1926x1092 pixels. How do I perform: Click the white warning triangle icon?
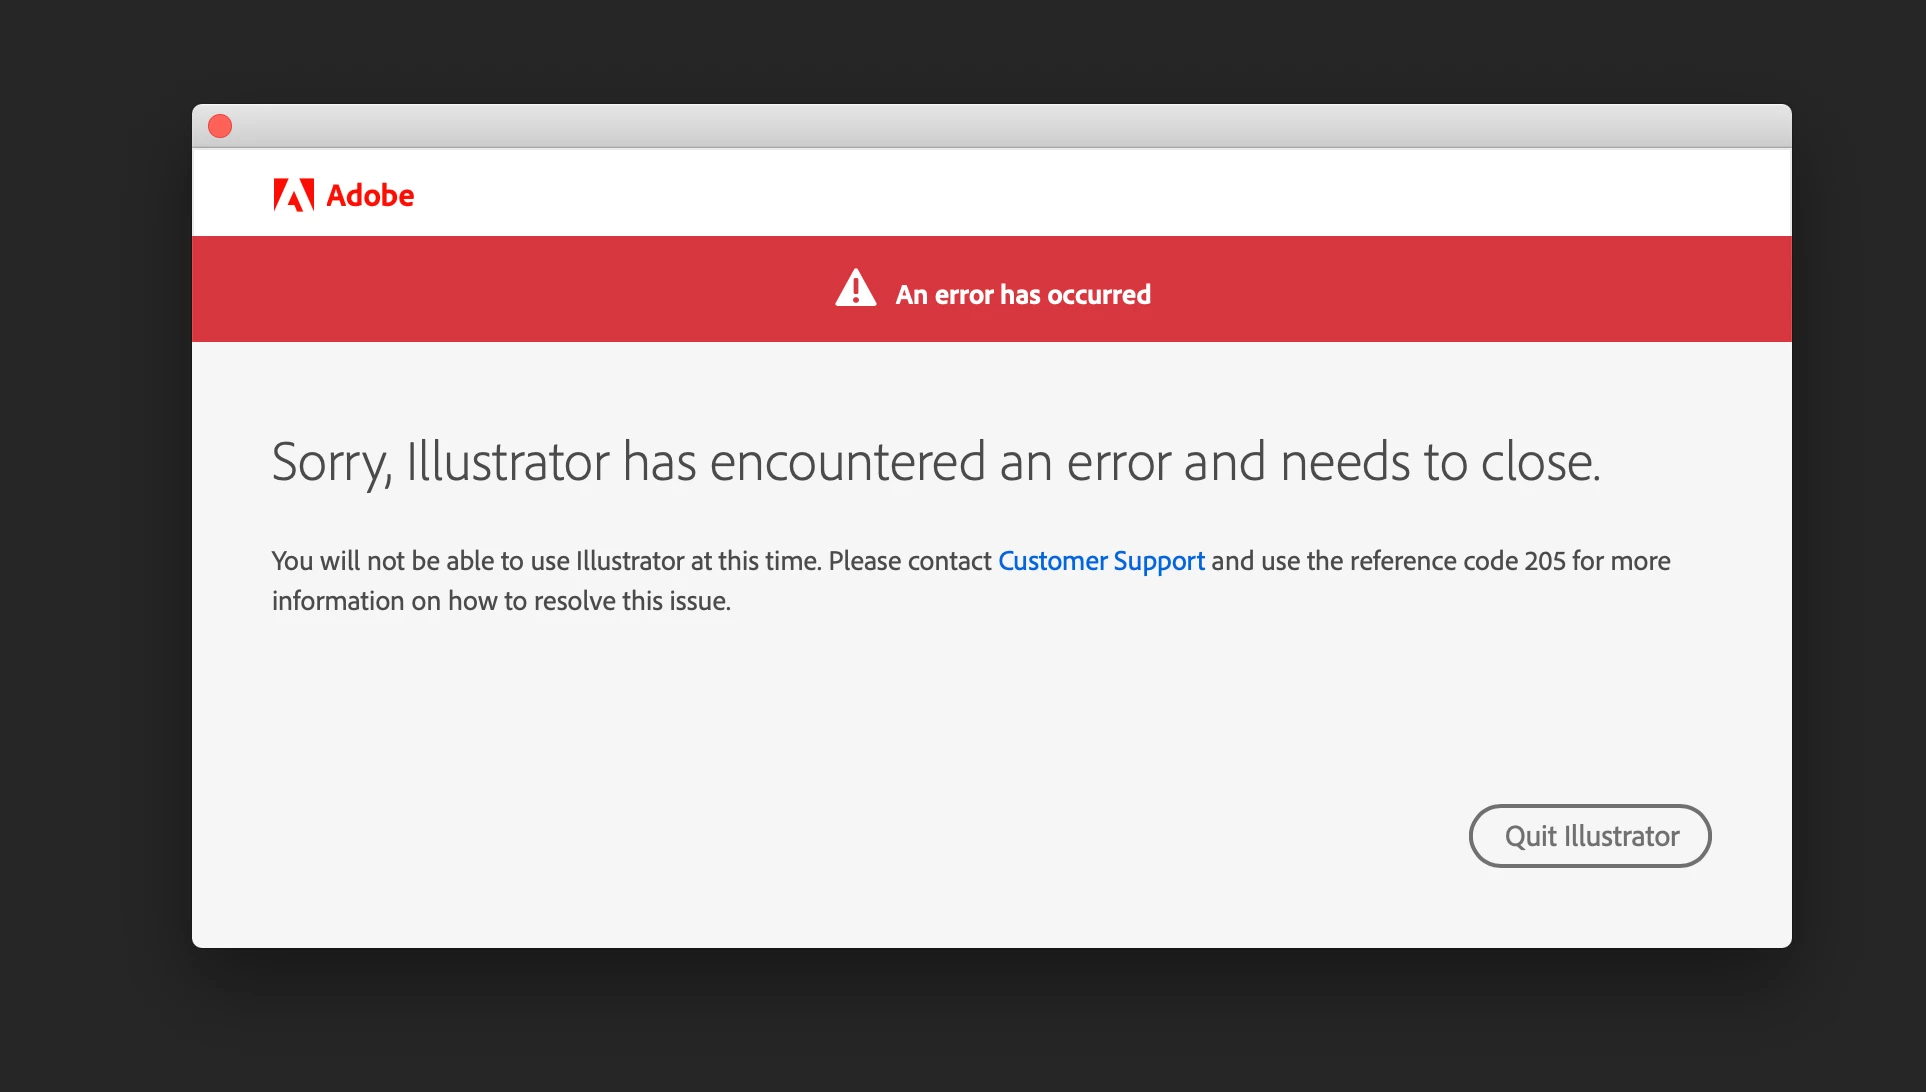tap(855, 289)
